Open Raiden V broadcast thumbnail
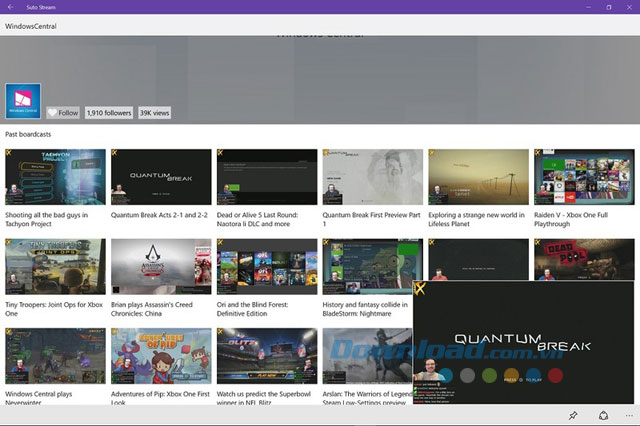640x426 pixels. point(584,177)
